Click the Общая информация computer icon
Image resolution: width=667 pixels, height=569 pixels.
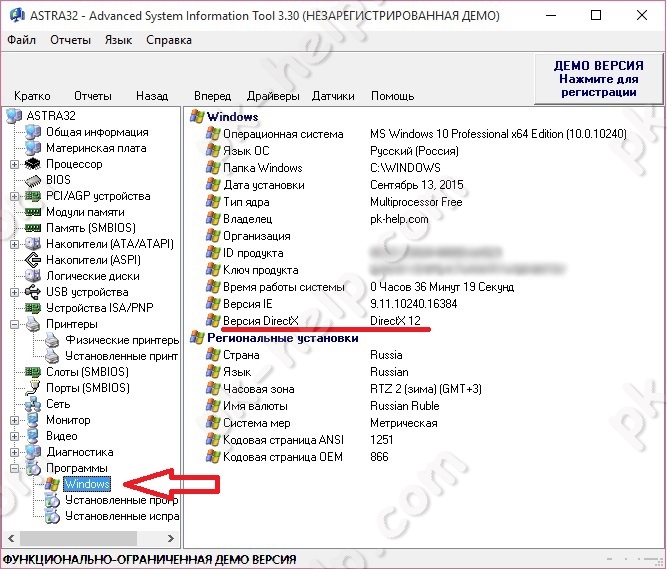[33, 132]
